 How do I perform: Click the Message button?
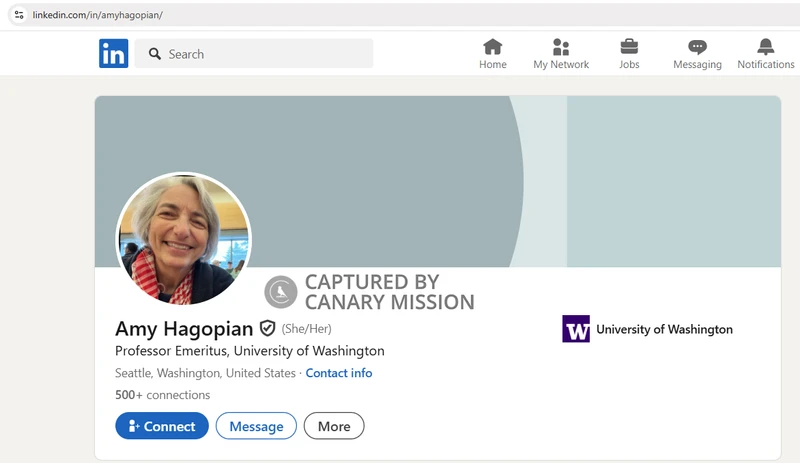256,426
